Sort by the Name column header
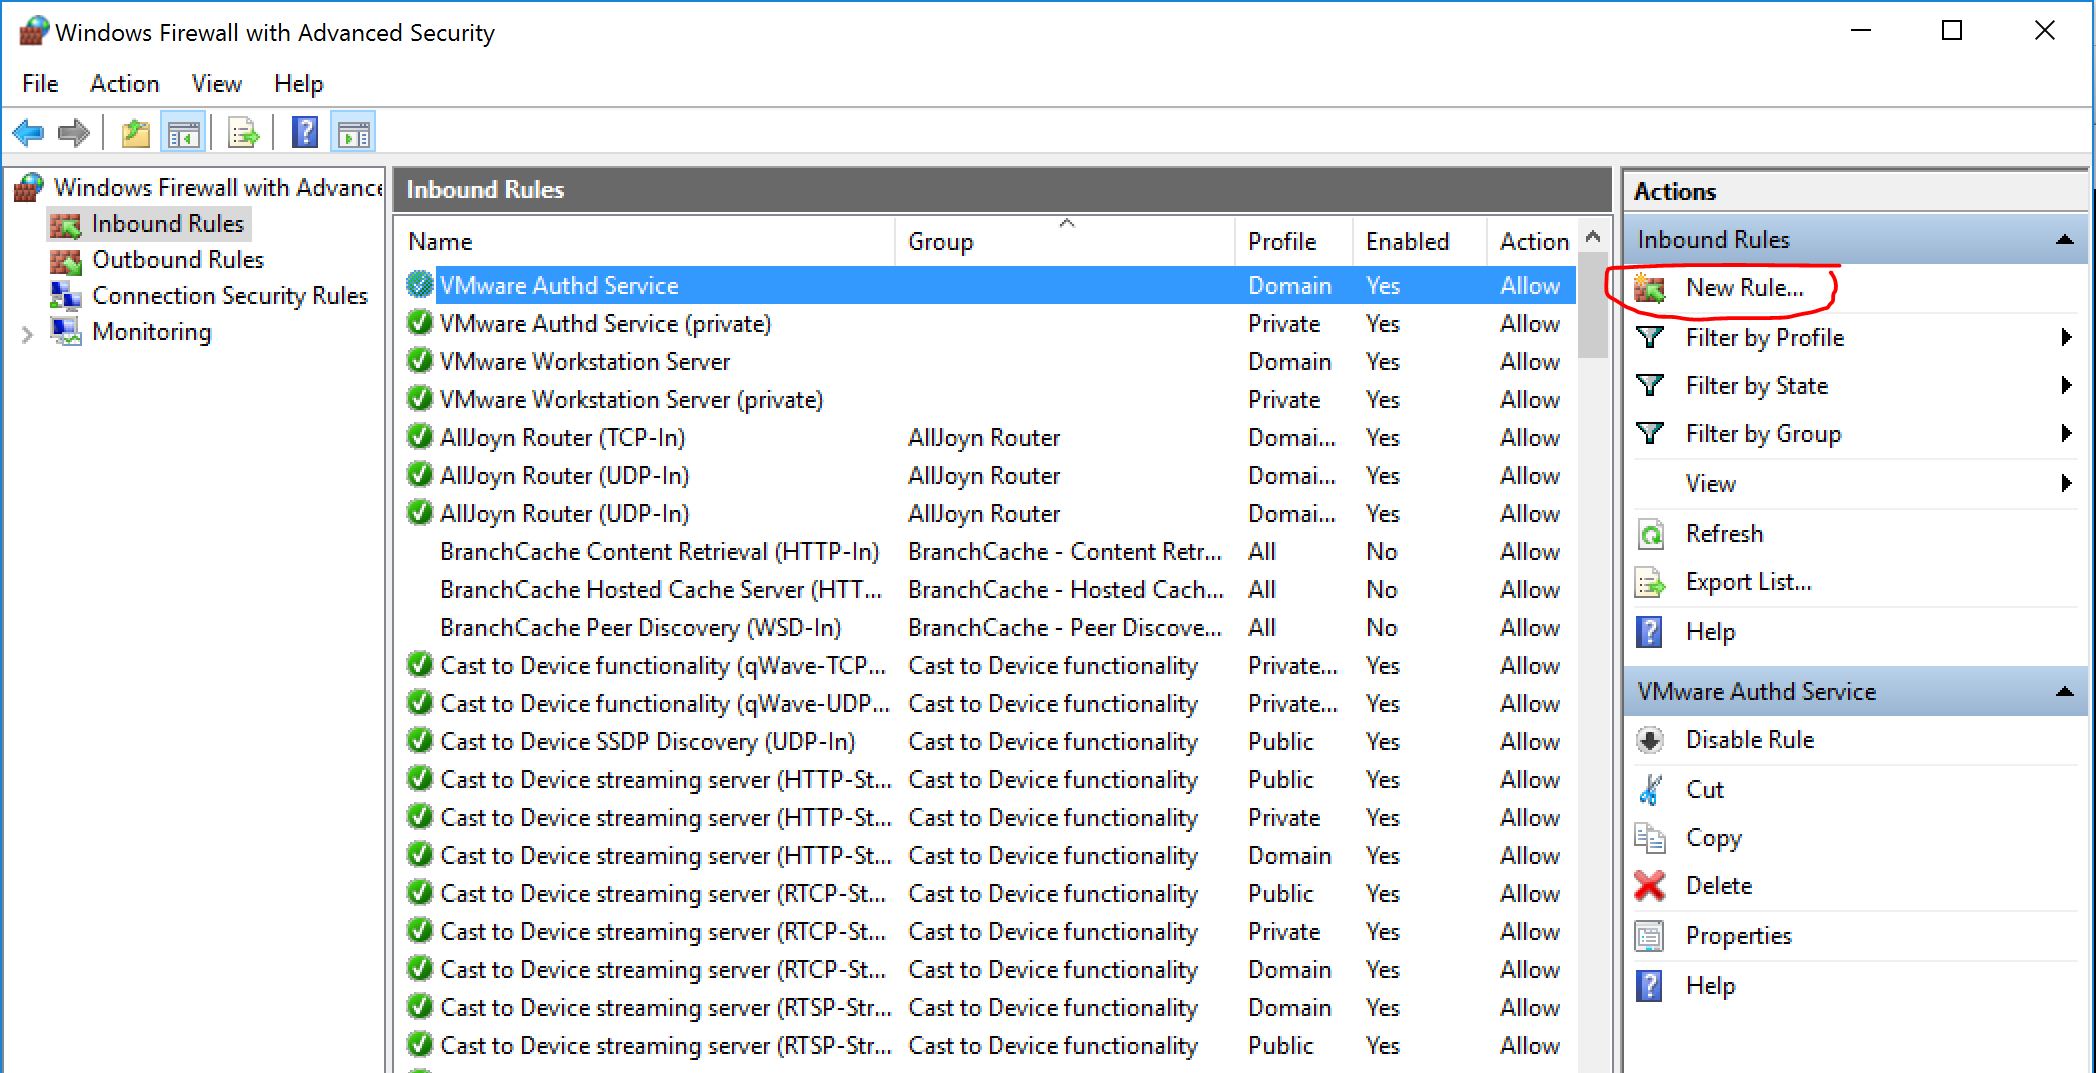This screenshot has width=2096, height=1073. coord(646,242)
